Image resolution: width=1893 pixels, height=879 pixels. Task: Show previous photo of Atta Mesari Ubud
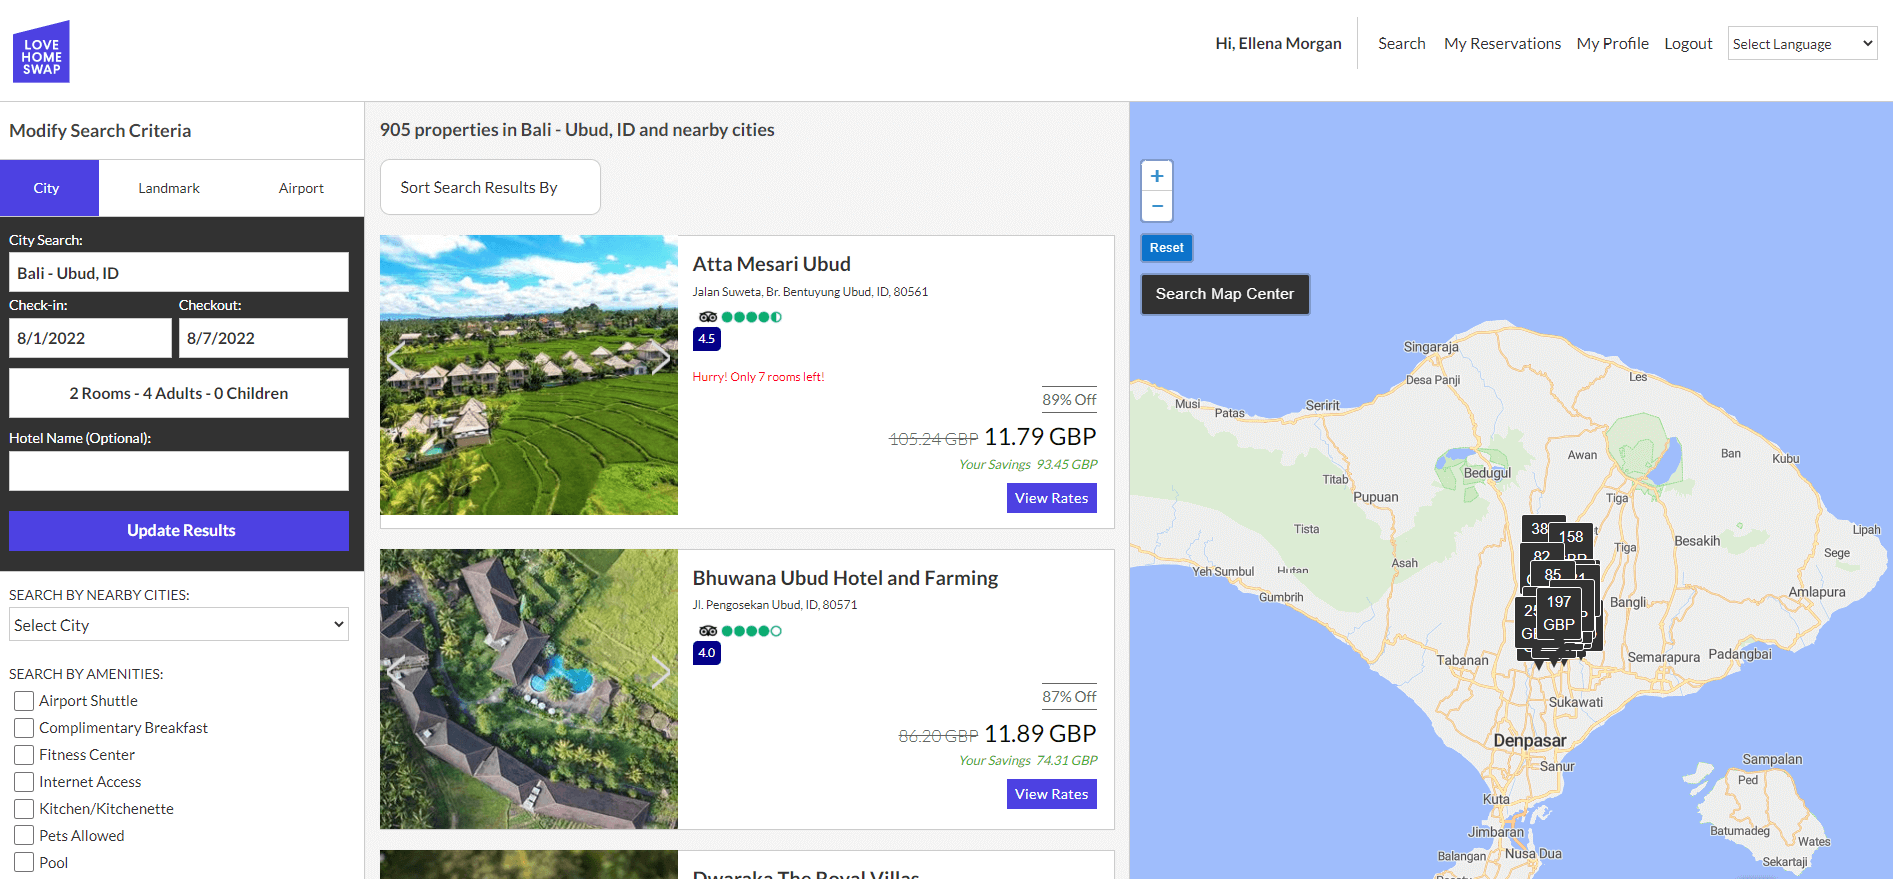[x=397, y=357]
